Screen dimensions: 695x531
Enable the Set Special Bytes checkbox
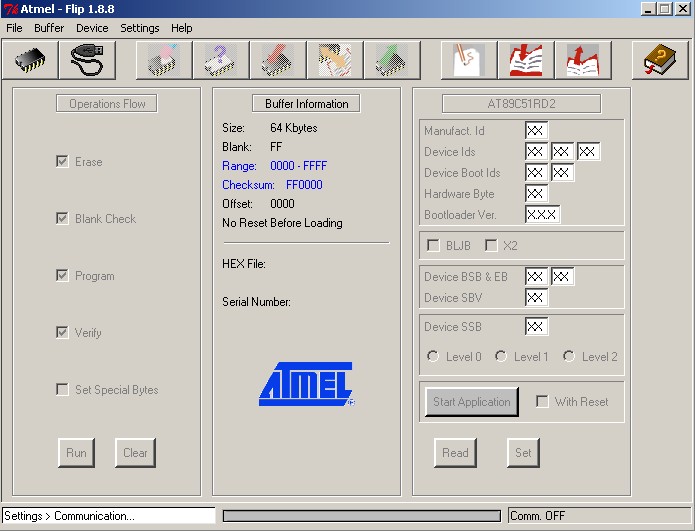[x=63, y=390]
